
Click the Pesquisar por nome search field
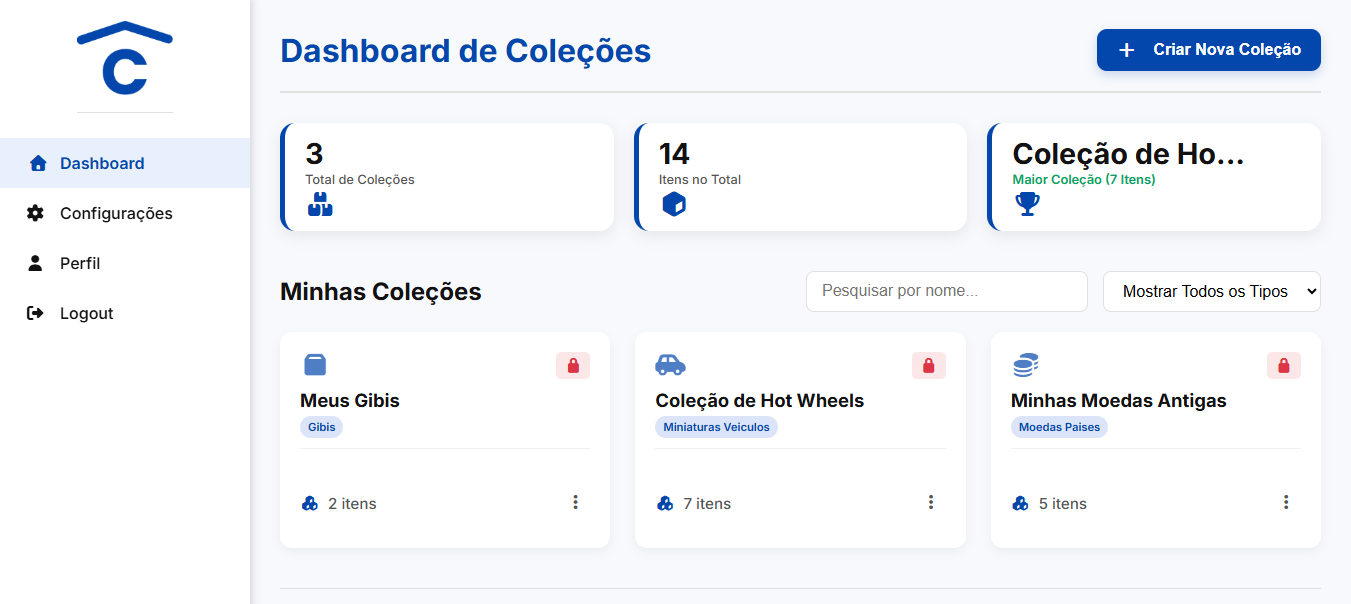click(x=945, y=291)
